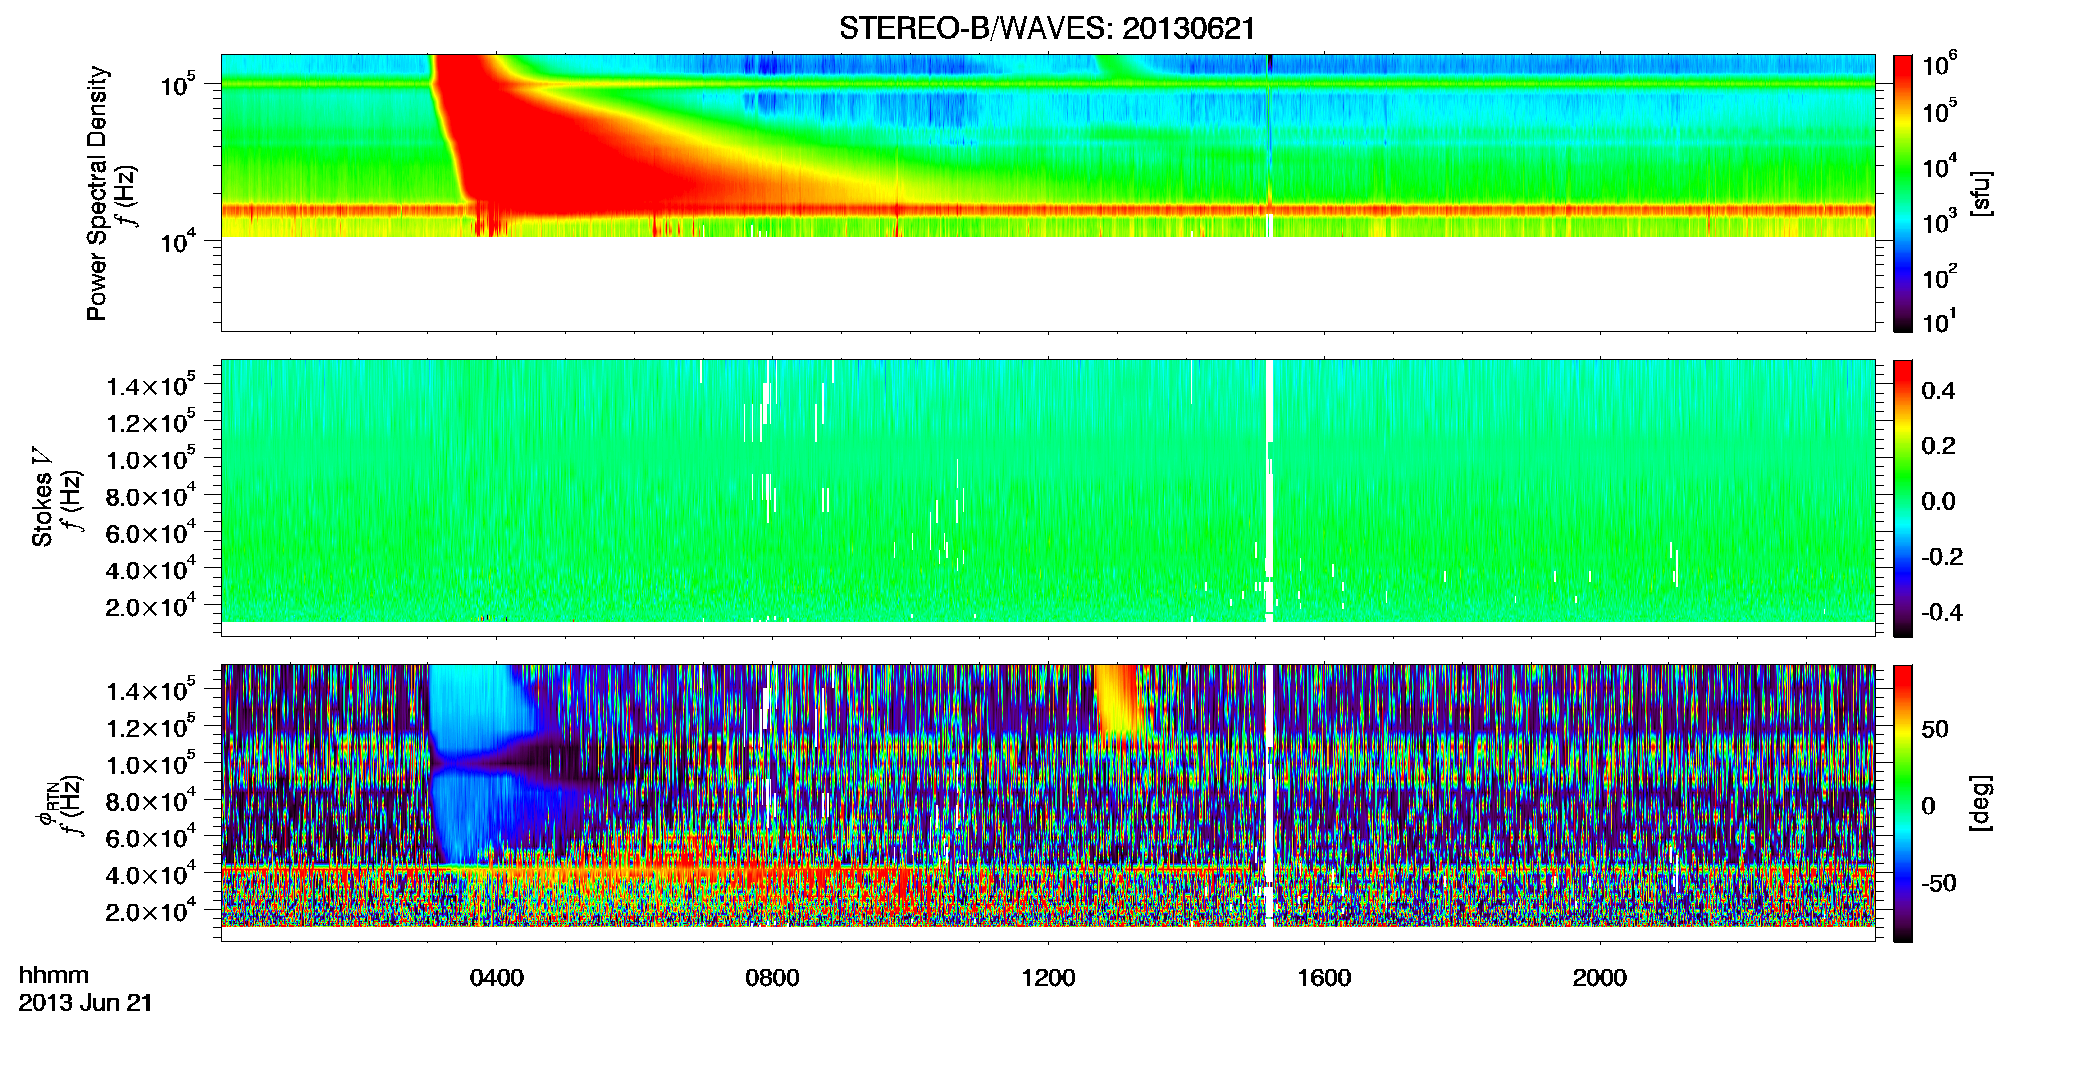Click the 10^5 tick label in the top panel
Image resolution: width=2096 pixels, height=1080 pixels.
[177, 85]
